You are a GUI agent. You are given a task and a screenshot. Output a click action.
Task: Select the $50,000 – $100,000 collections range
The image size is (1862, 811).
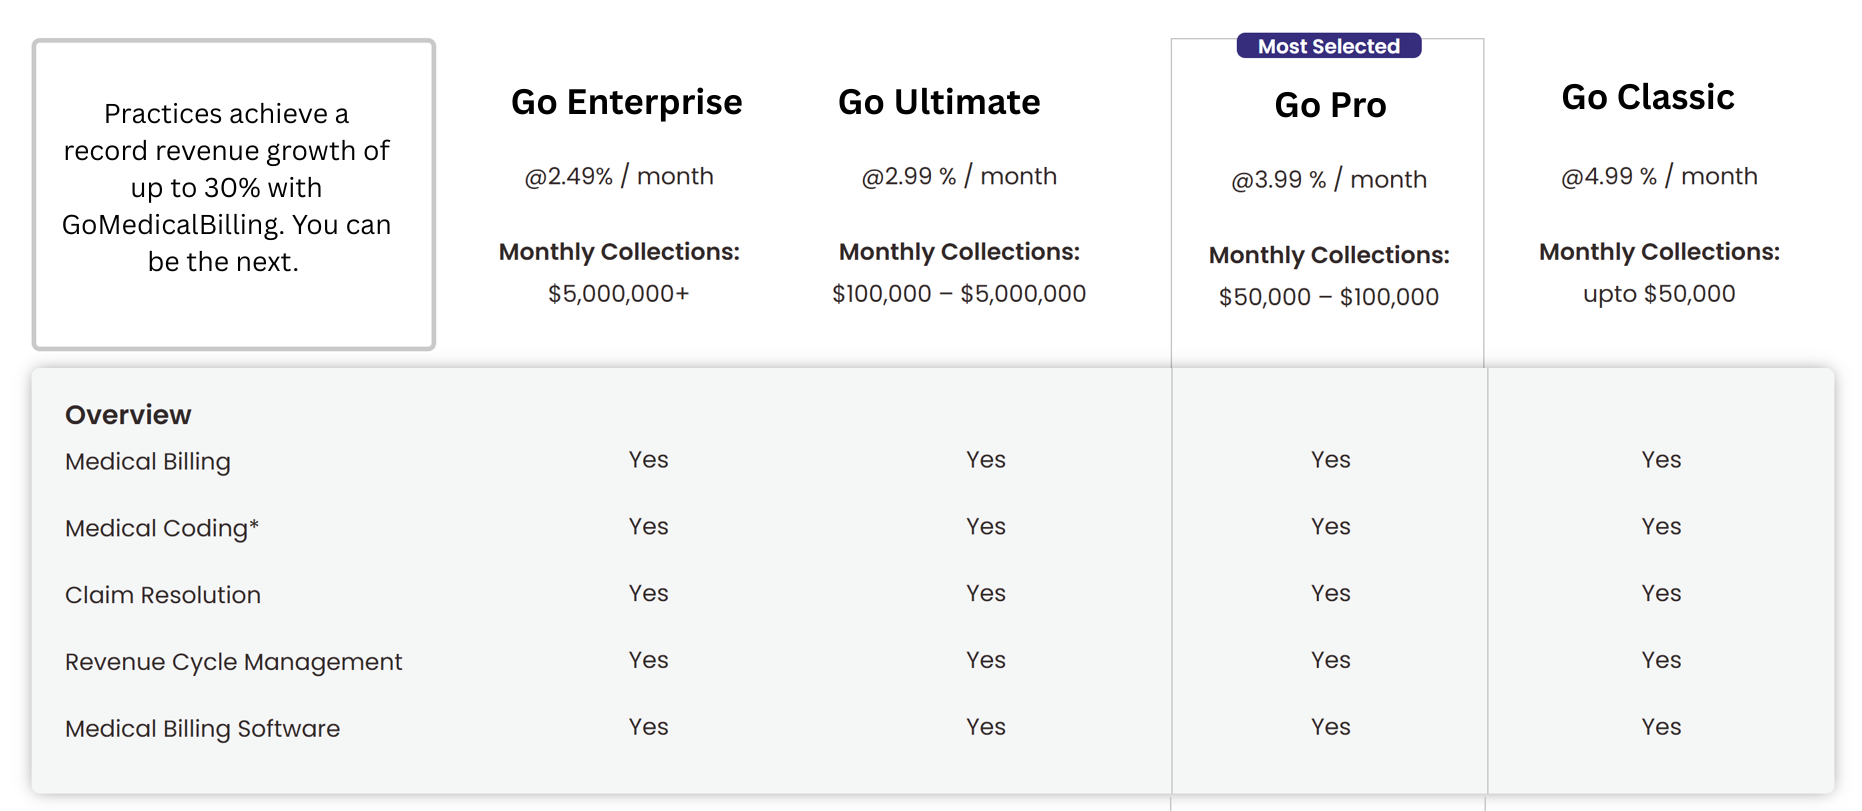point(1328,297)
